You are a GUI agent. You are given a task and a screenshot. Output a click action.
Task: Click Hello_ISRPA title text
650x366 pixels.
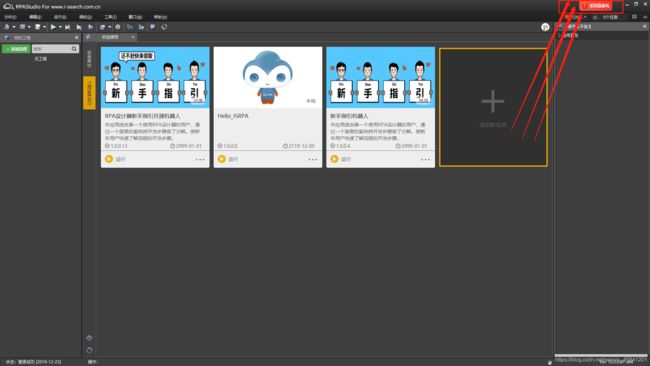233,116
